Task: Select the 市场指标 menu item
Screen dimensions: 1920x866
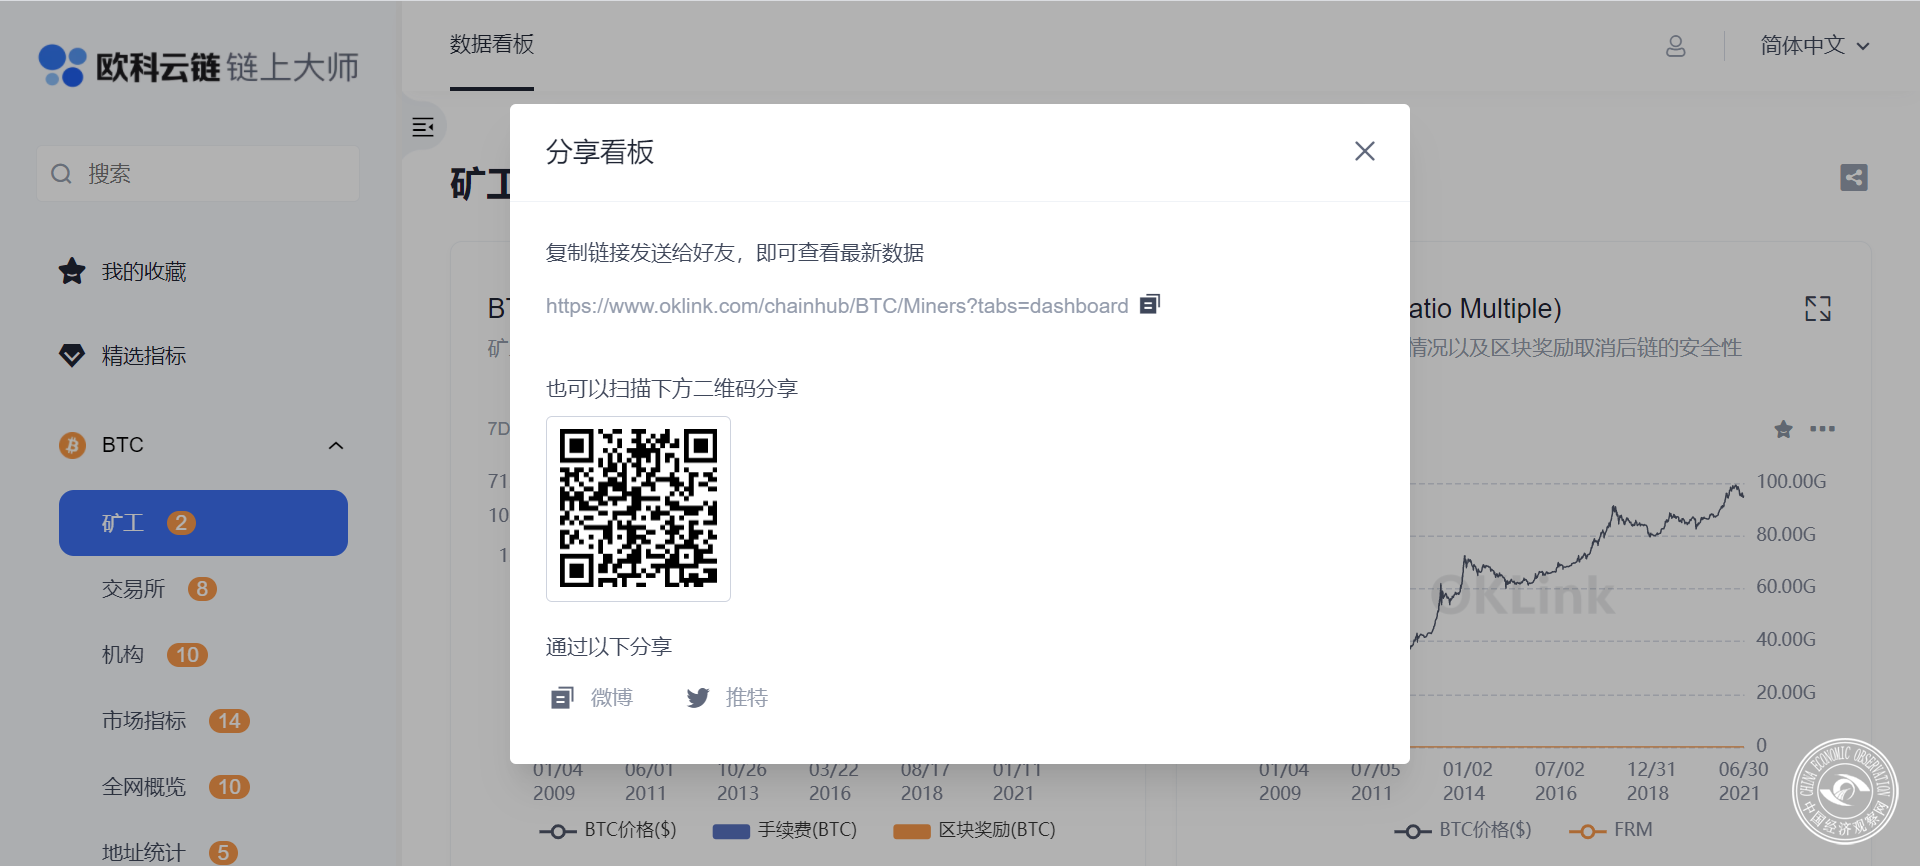Action: [x=144, y=721]
